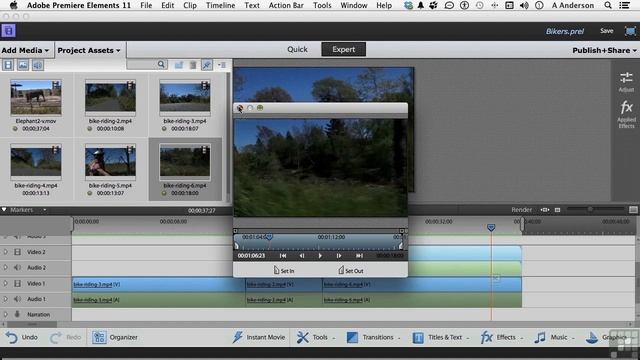The image size is (640, 360).
Task: Click the zoom-out icon left of timeline zoom slider
Action: point(558,210)
